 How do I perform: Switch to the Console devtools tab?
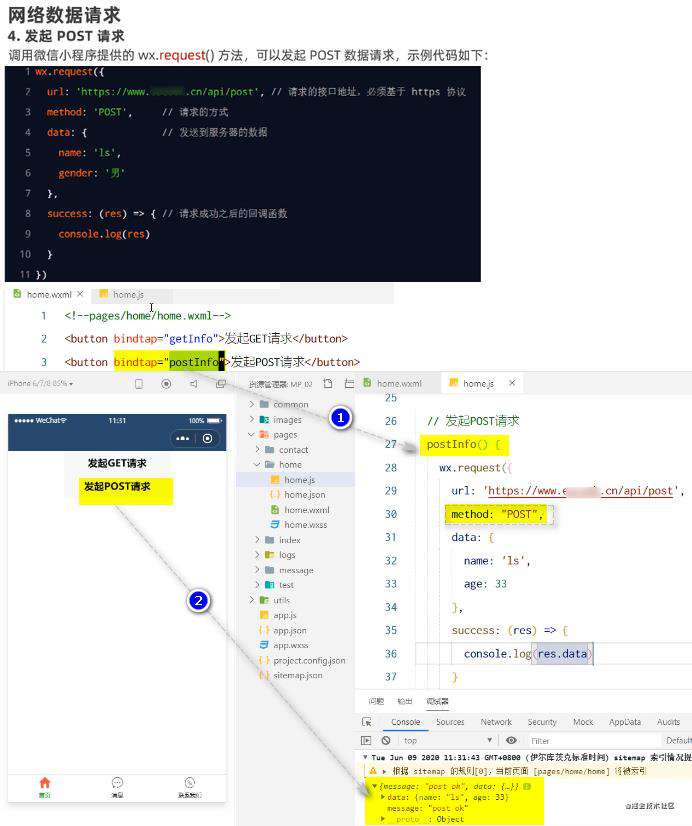[406, 722]
